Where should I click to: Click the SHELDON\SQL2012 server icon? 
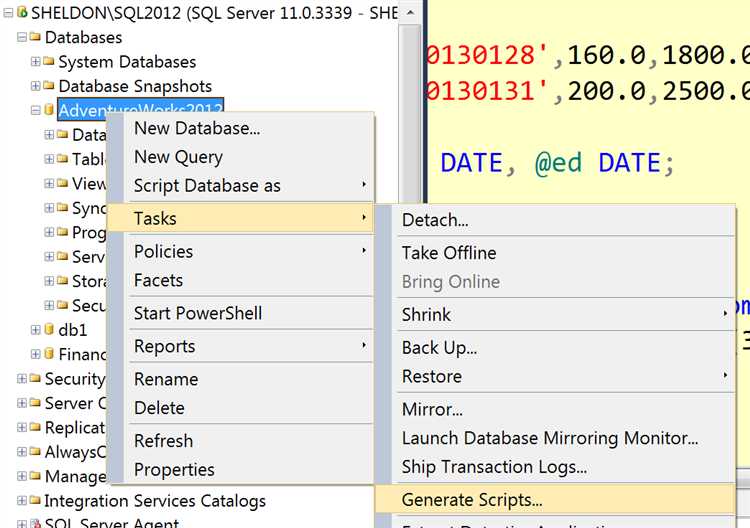pyautogui.click(x=22, y=13)
